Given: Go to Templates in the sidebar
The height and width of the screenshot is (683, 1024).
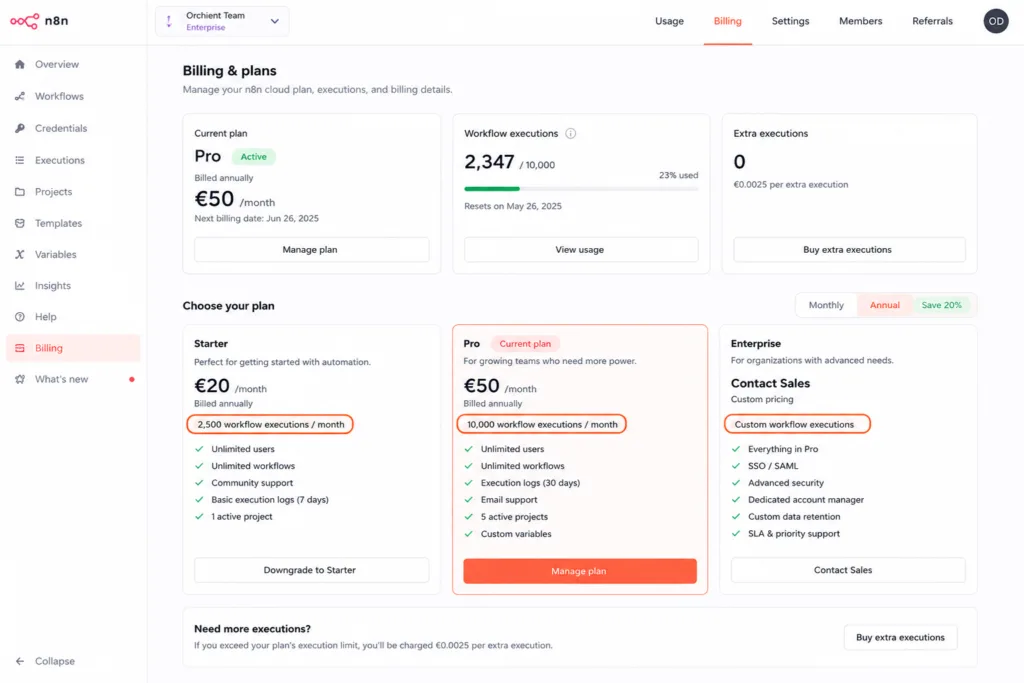Looking at the screenshot, I should click(x=73, y=223).
